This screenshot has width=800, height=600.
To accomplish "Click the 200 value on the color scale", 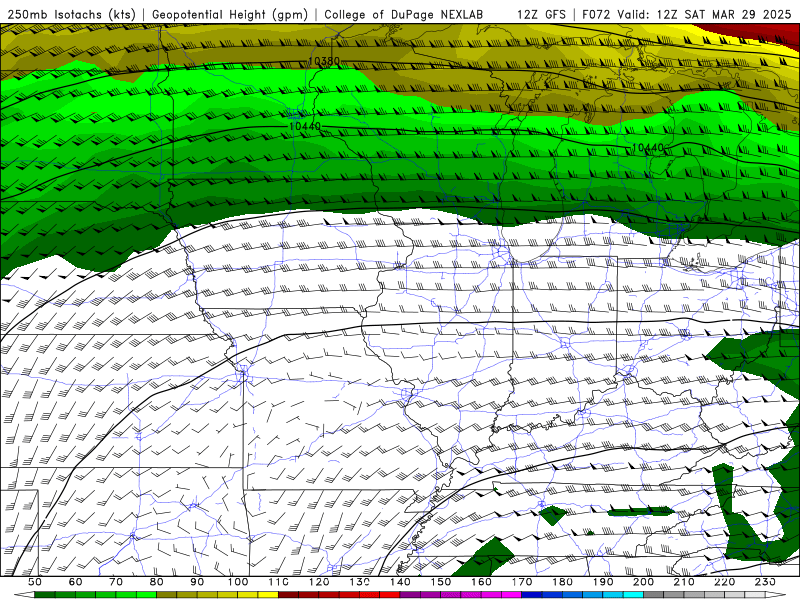I will point(643,582).
